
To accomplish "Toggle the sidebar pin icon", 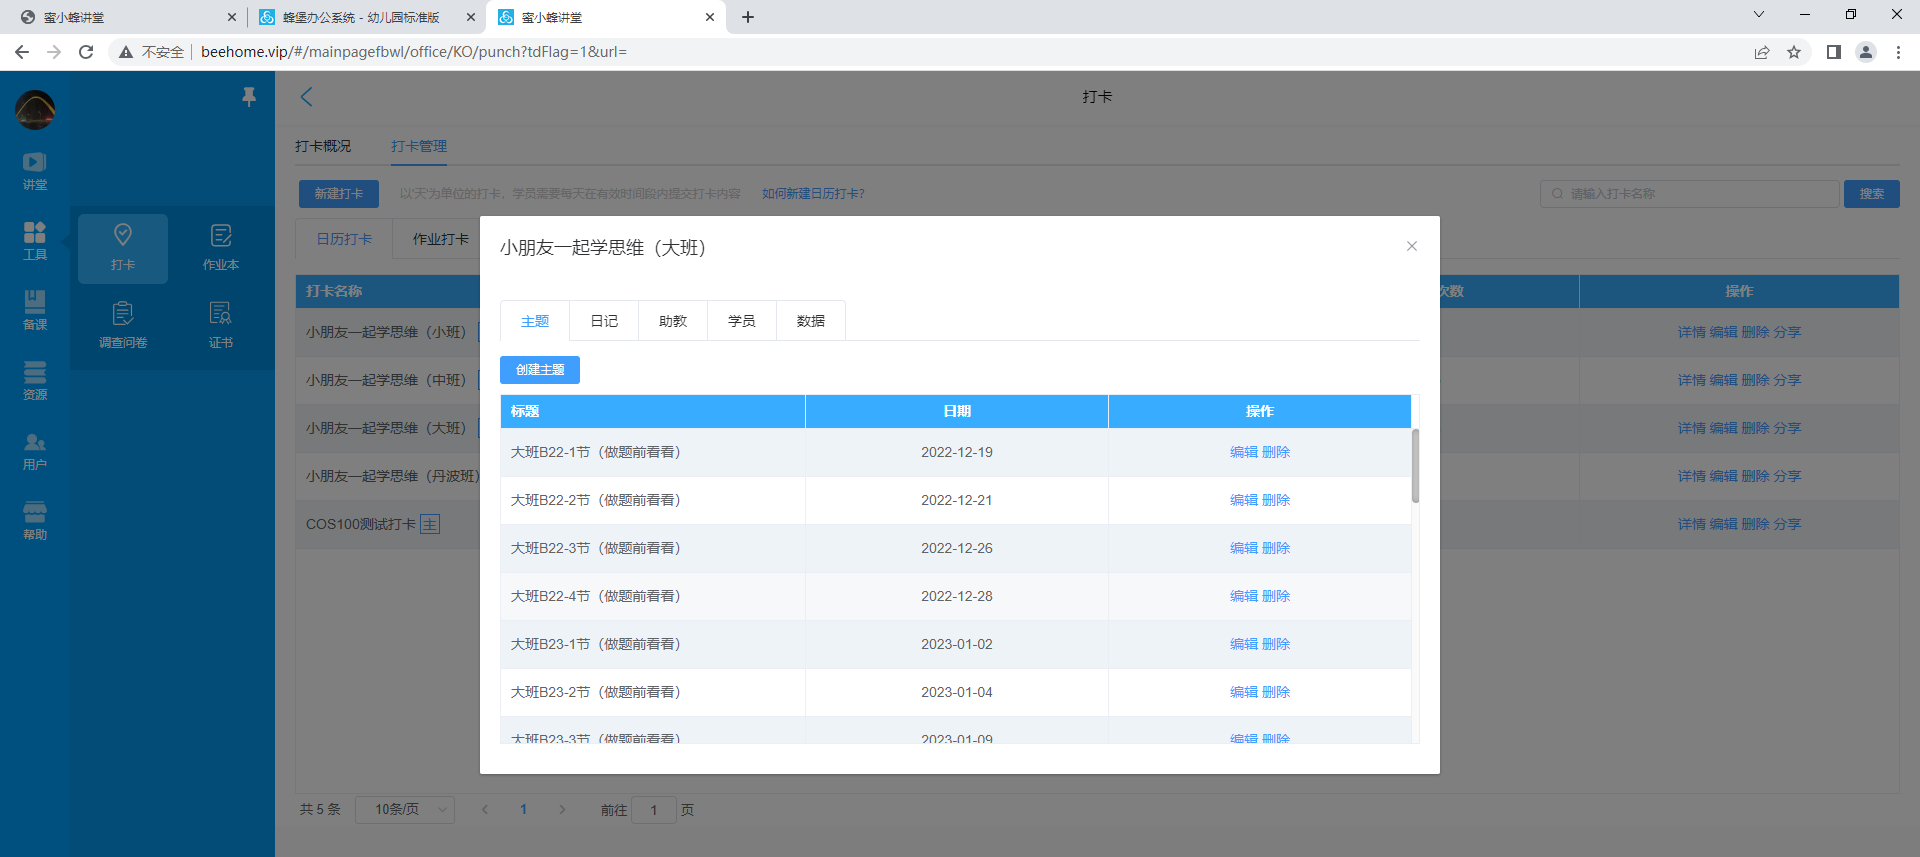I will [249, 96].
